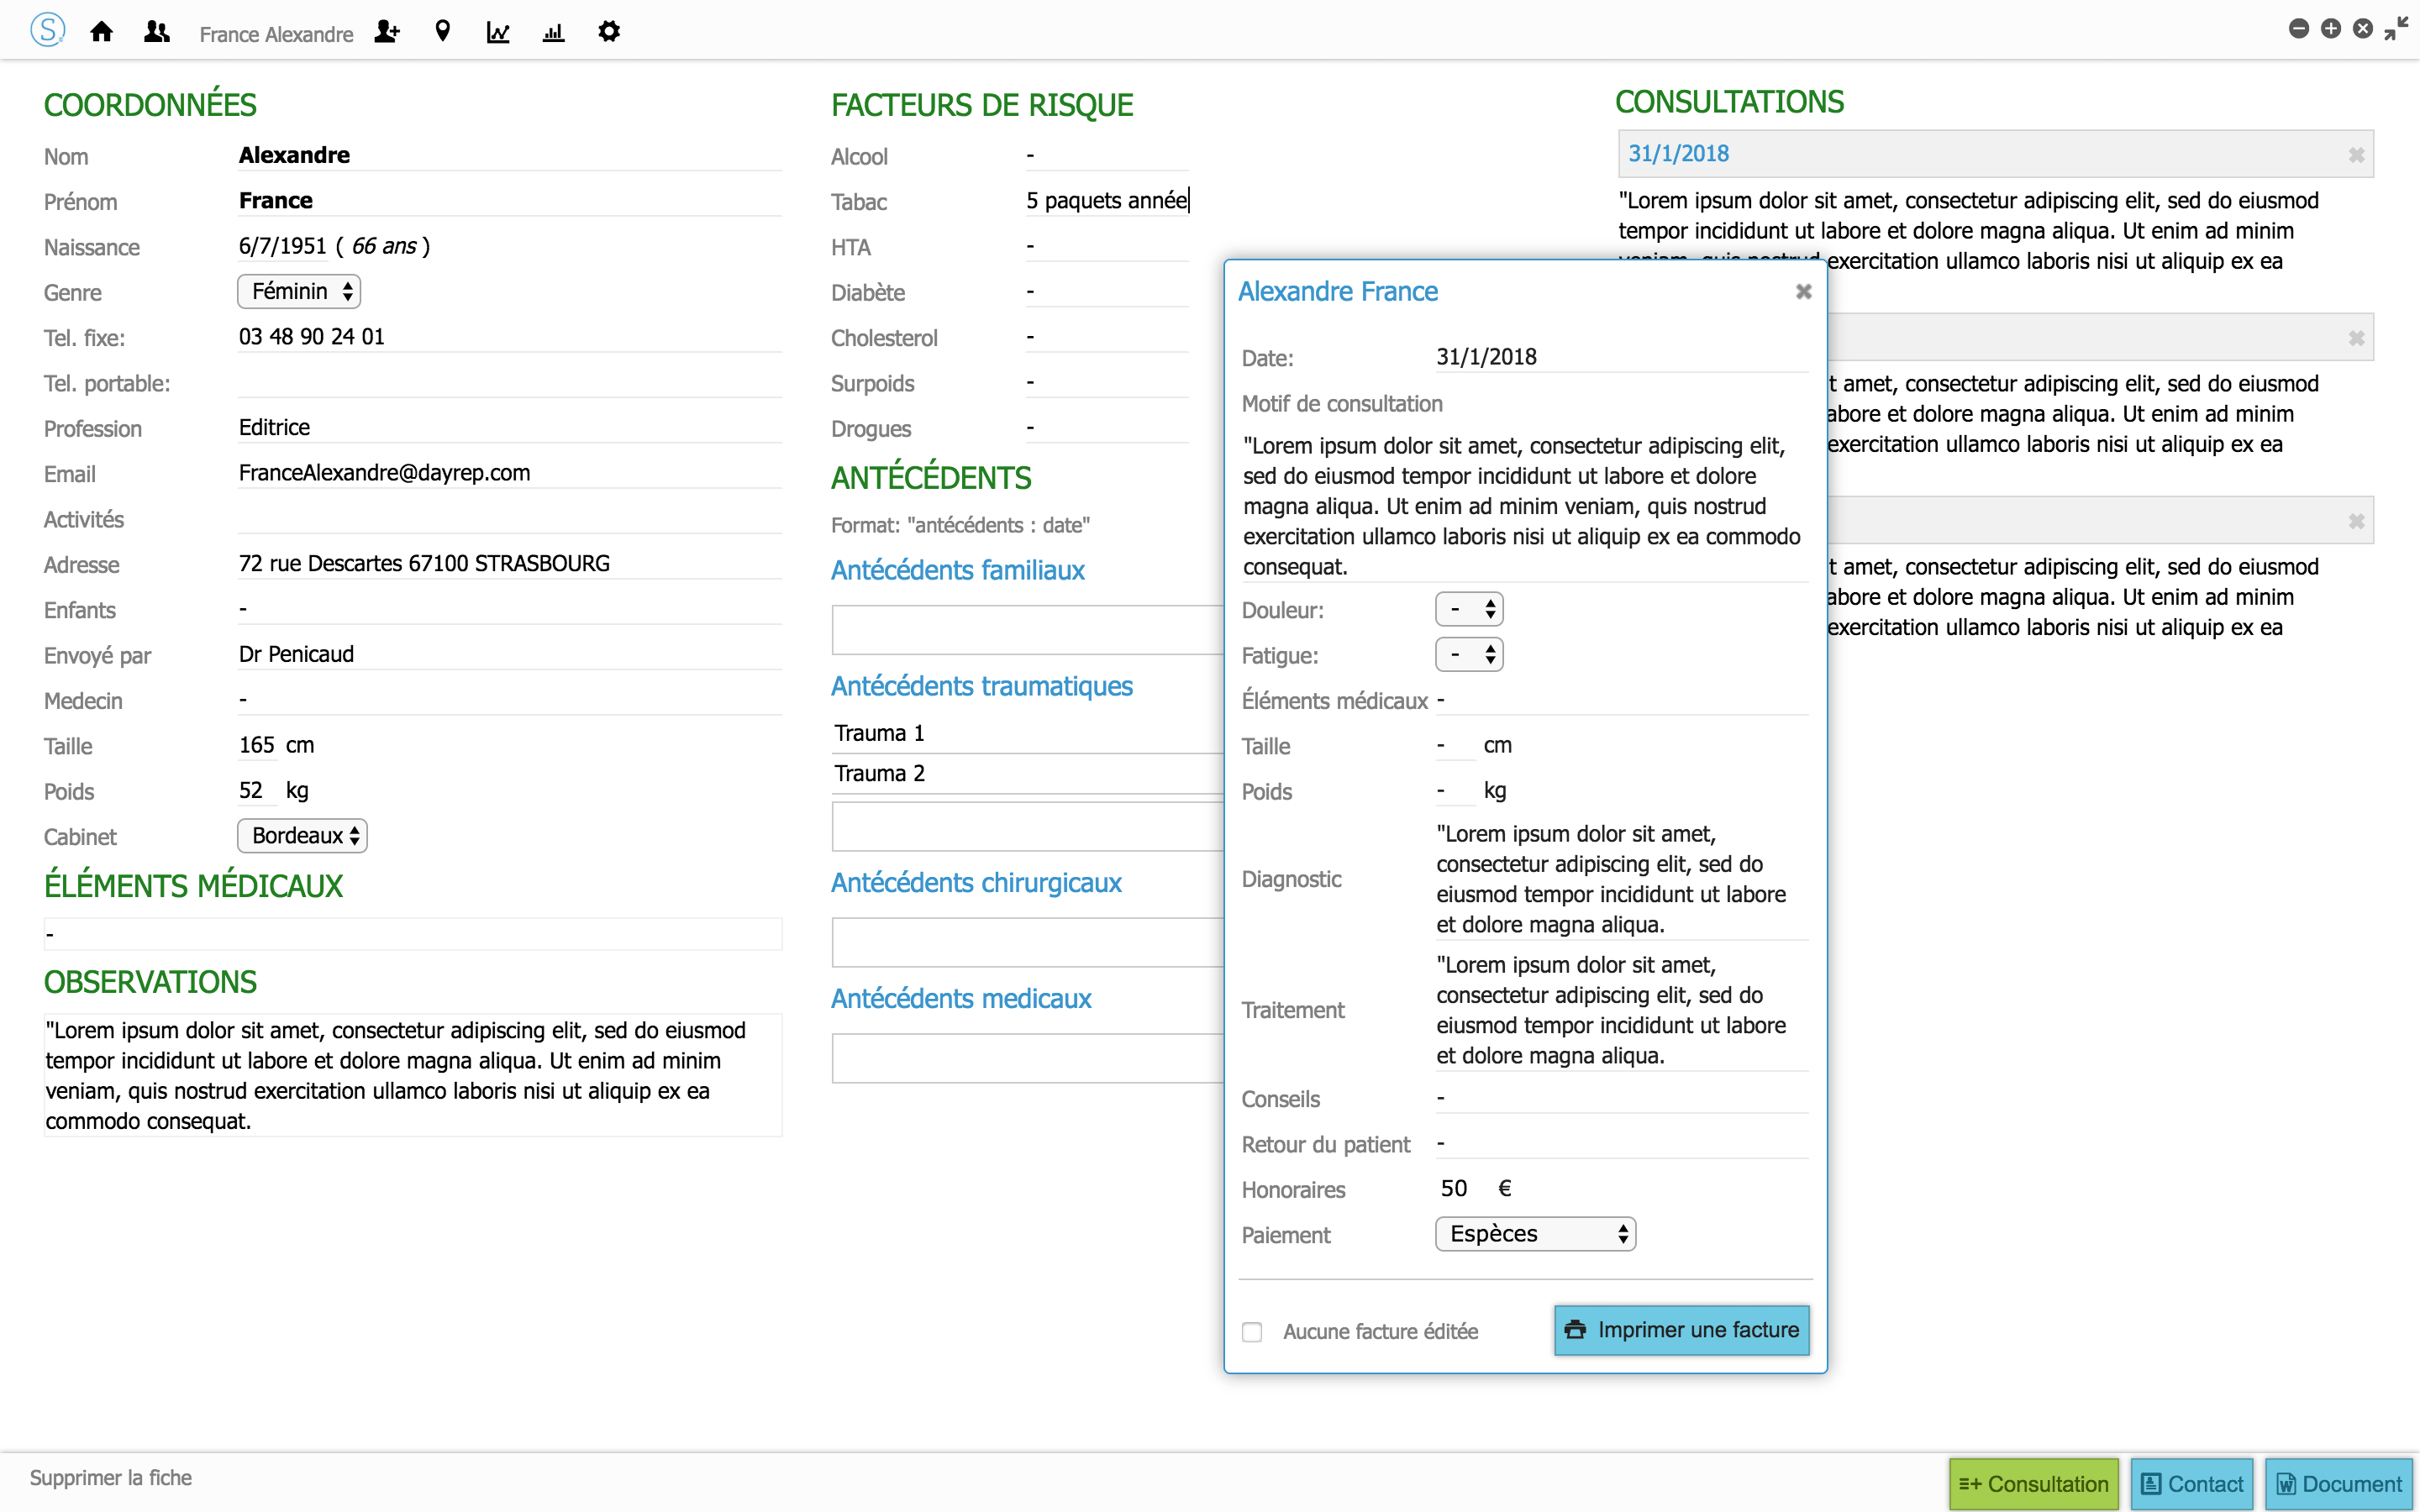The height and width of the screenshot is (1512, 2420).
Task: Open the Cabinet Bordeaux dropdown
Action: coord(302,836)
